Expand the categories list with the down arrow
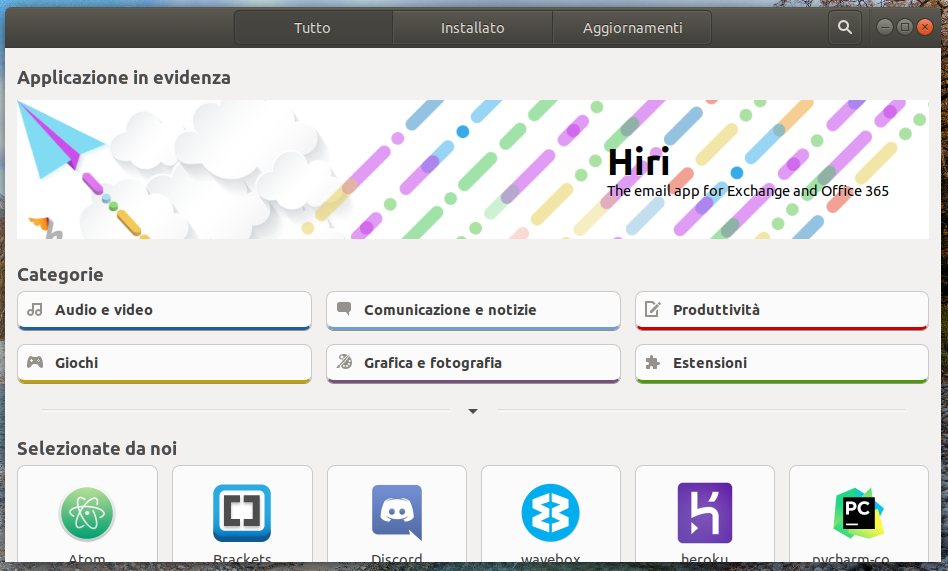Viewport: 948px width, 571px height. pyautogui.click(x=473, y=411)
